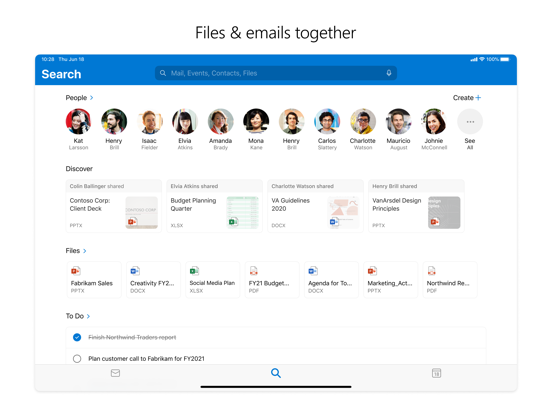Expand the People section chevron

click(92, 98)
